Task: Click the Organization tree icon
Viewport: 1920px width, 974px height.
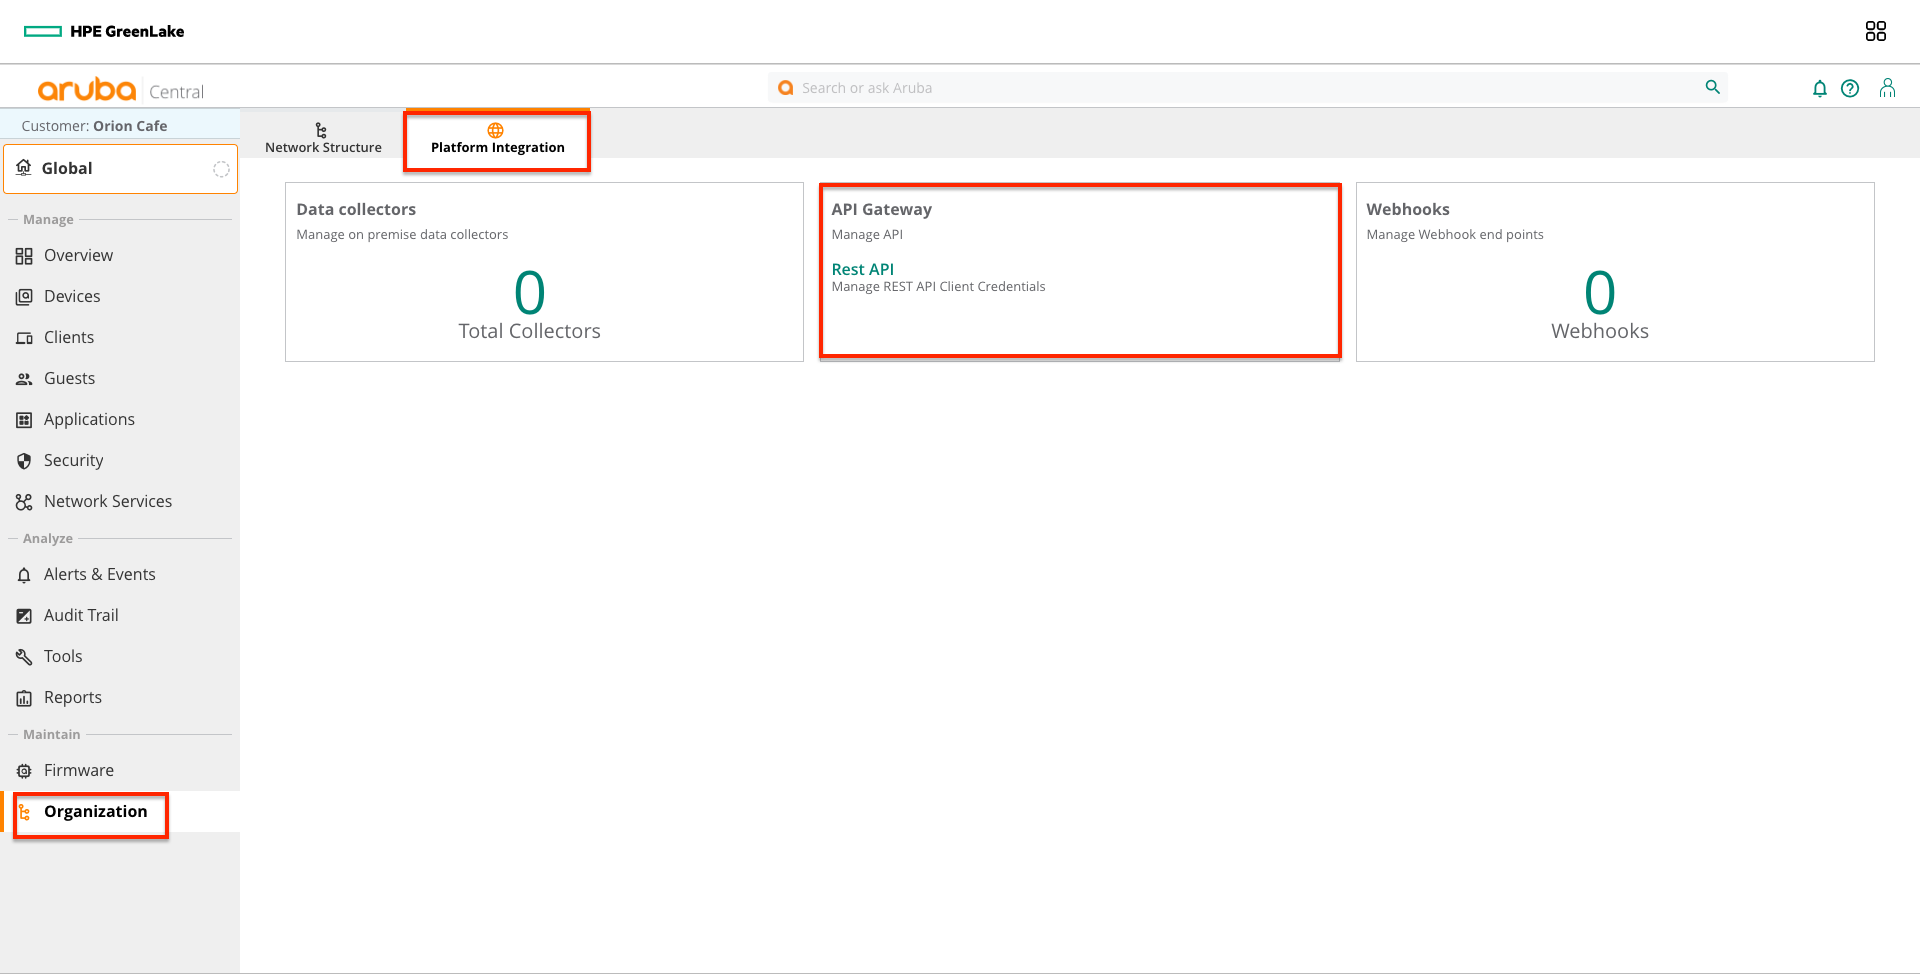Action: (x=25, y=812)
